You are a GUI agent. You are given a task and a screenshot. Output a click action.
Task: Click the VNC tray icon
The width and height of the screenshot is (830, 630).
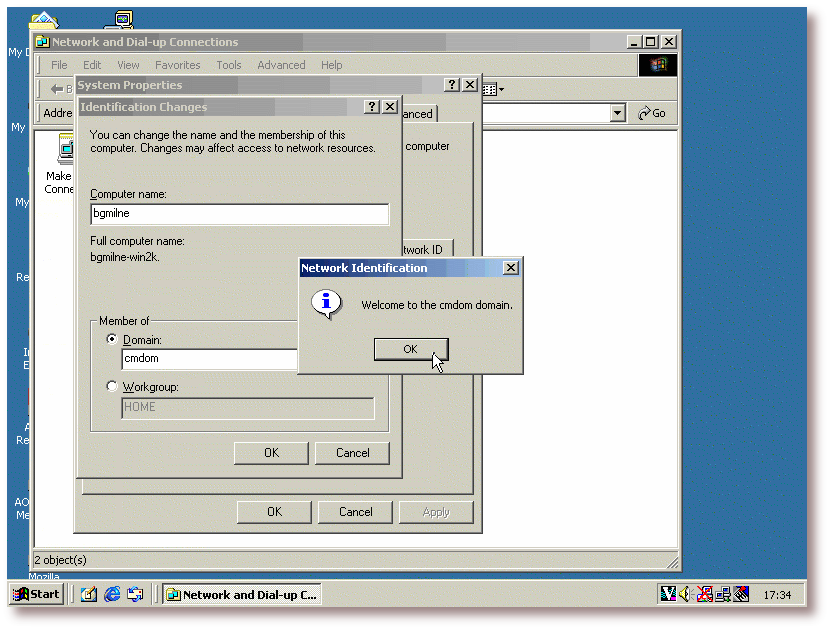click(x=668, y=594)
